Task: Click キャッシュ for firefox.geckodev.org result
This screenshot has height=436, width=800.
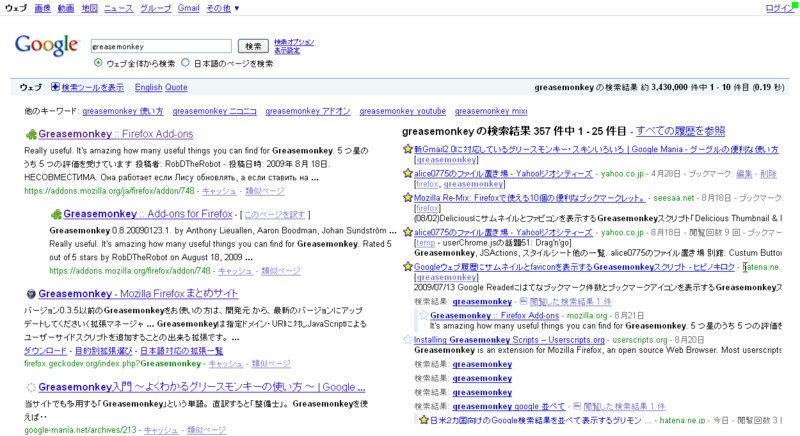Action: click(226, 364)
